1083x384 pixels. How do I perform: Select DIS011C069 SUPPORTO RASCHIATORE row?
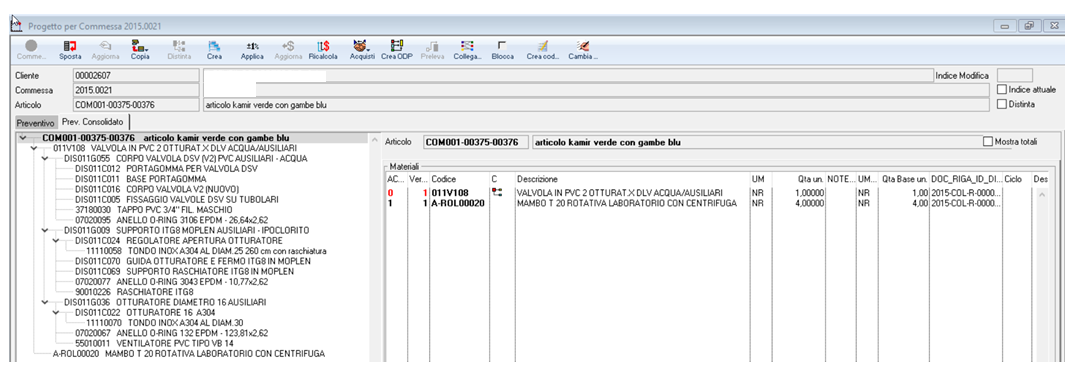click(x=184, y=271)
